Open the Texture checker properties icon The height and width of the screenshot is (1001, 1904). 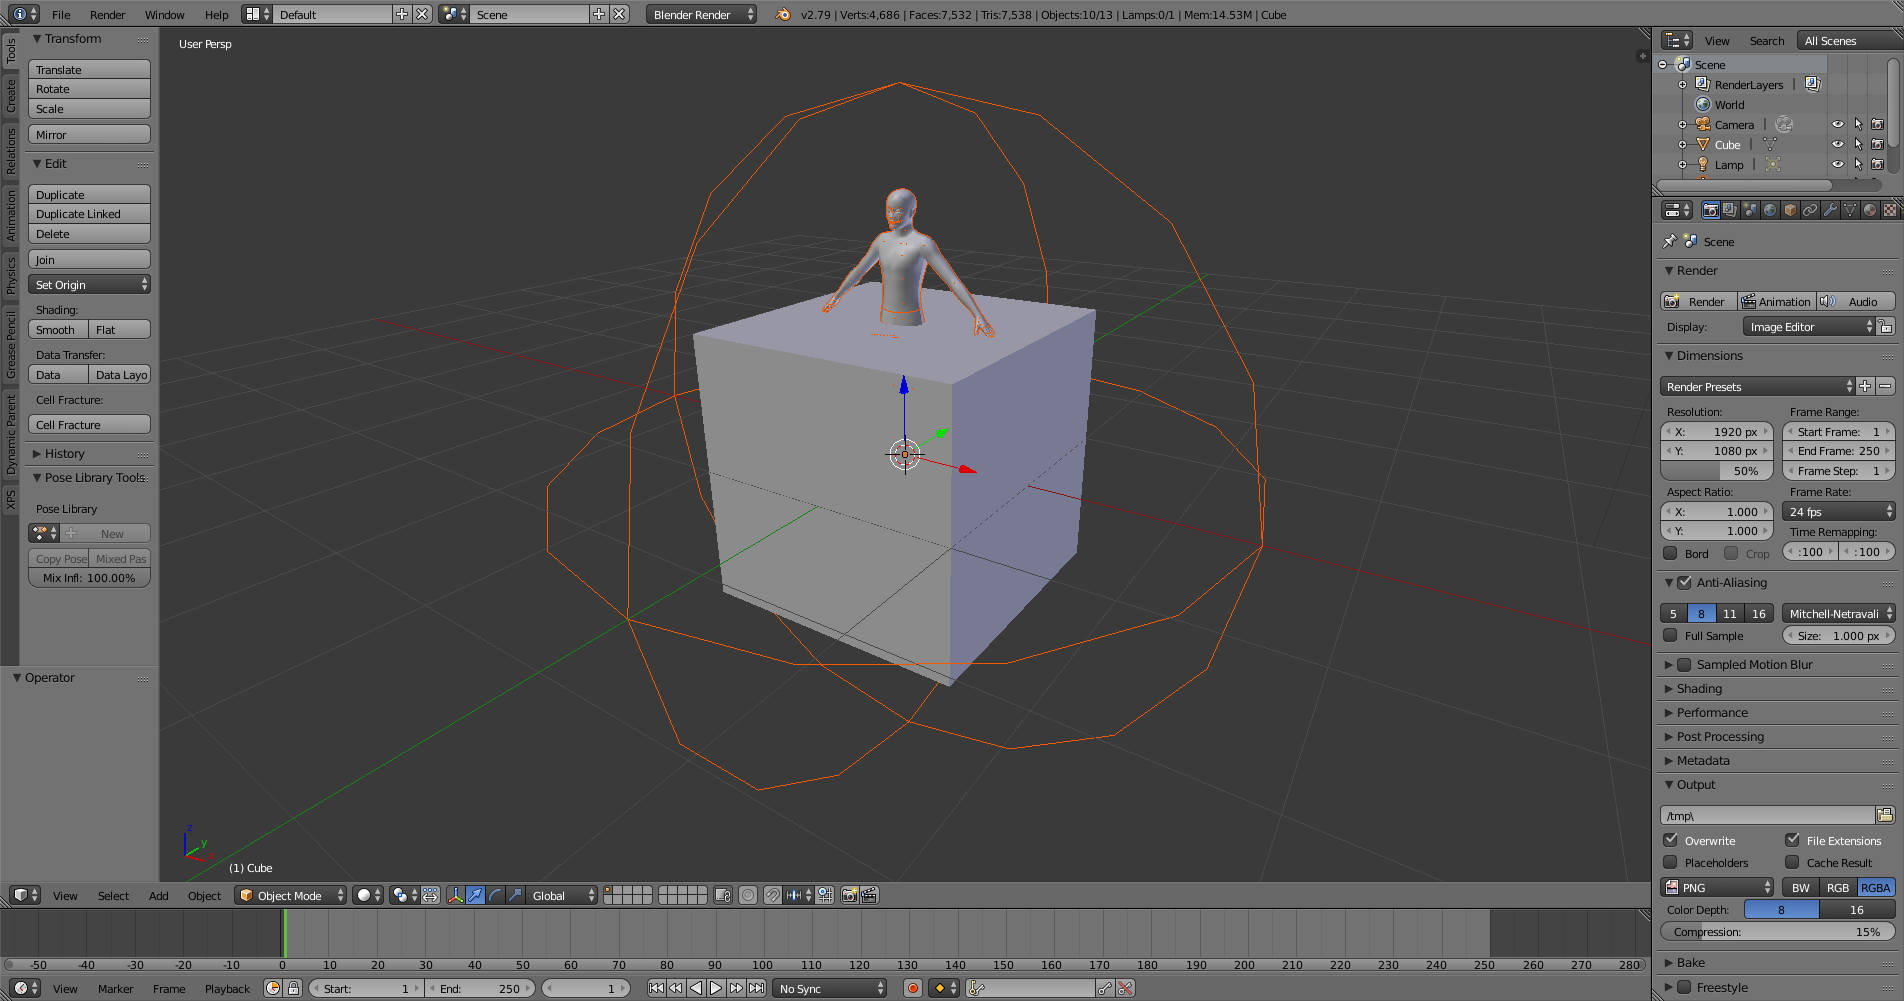tap(1890, 210)
